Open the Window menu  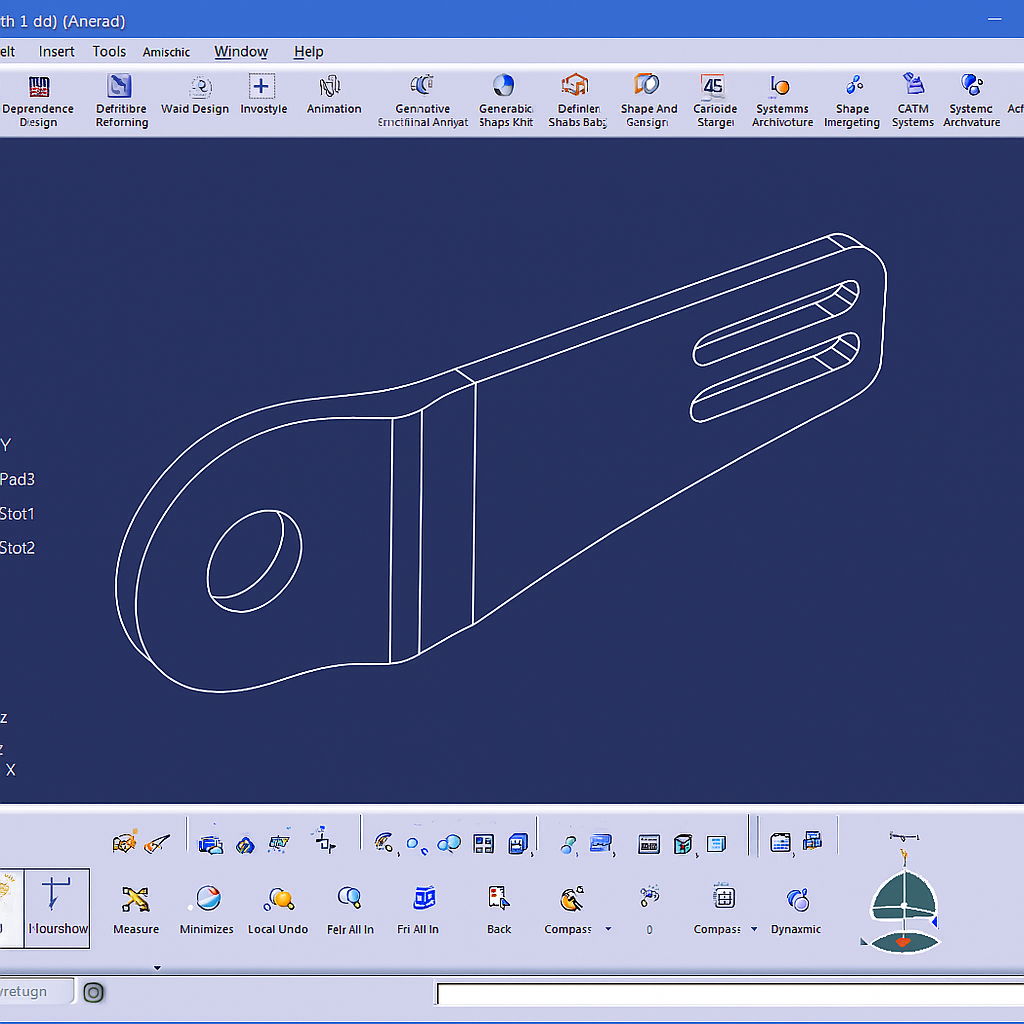click(241, 52)
